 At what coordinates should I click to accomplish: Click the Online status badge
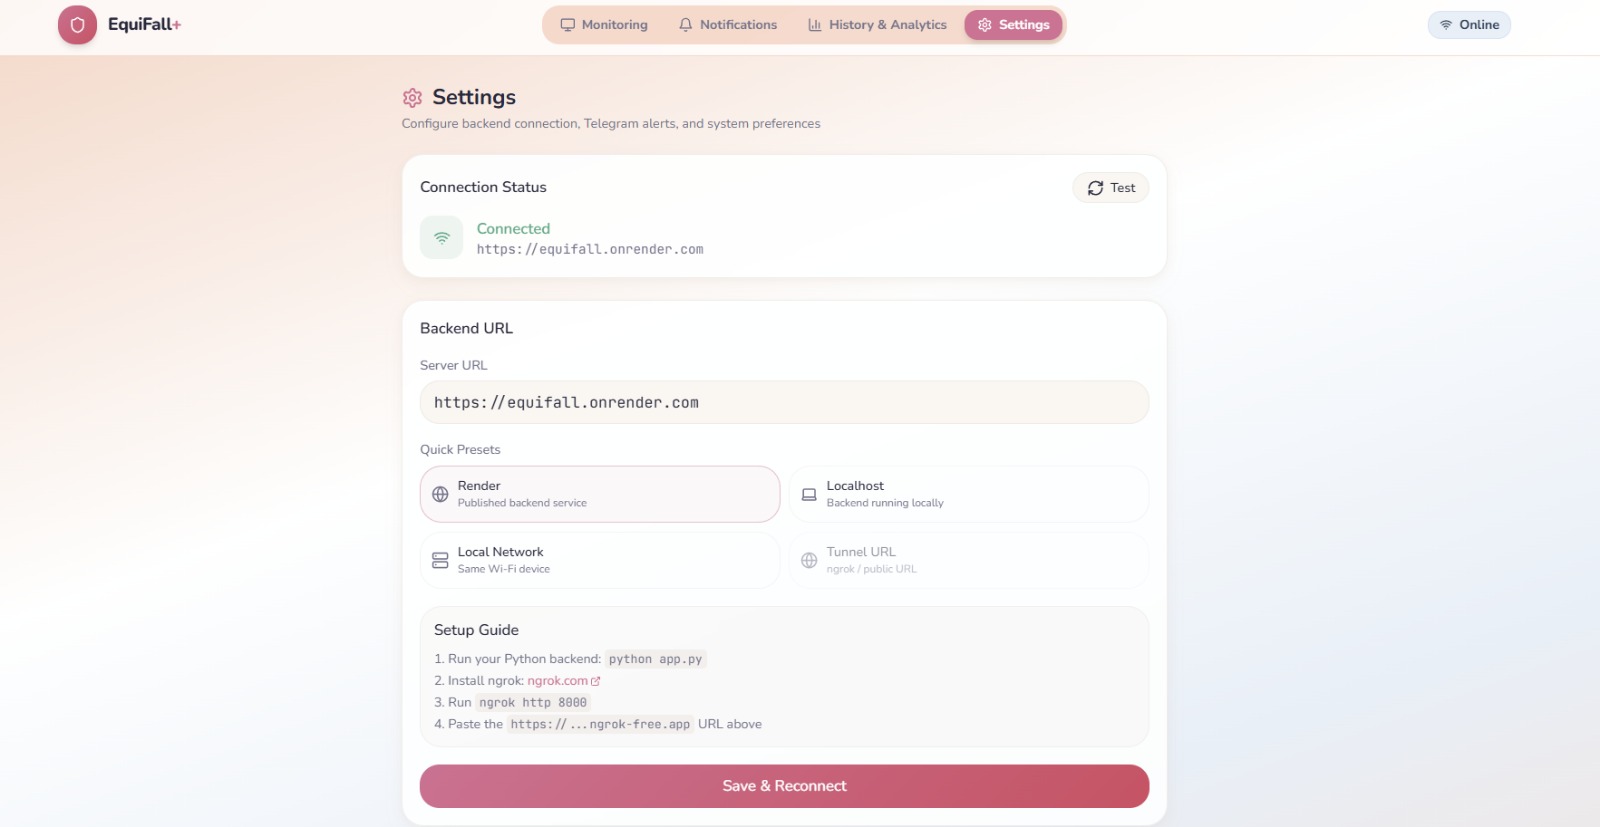tap(1469, 25)
